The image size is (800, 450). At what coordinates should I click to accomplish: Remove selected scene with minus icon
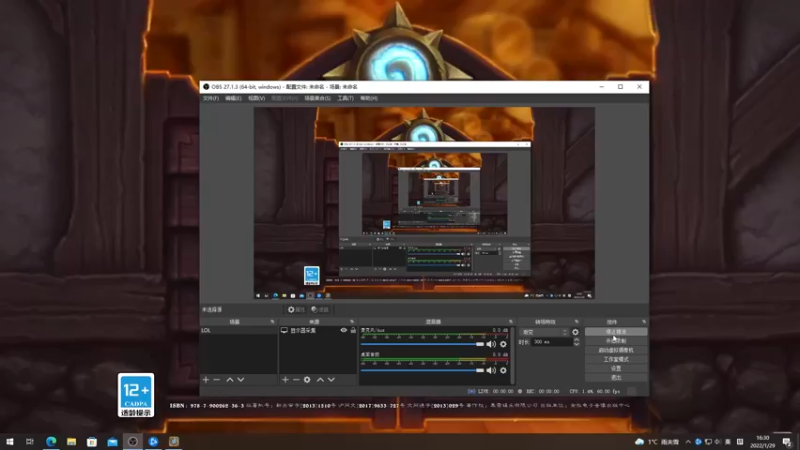[x=217, y=380]
